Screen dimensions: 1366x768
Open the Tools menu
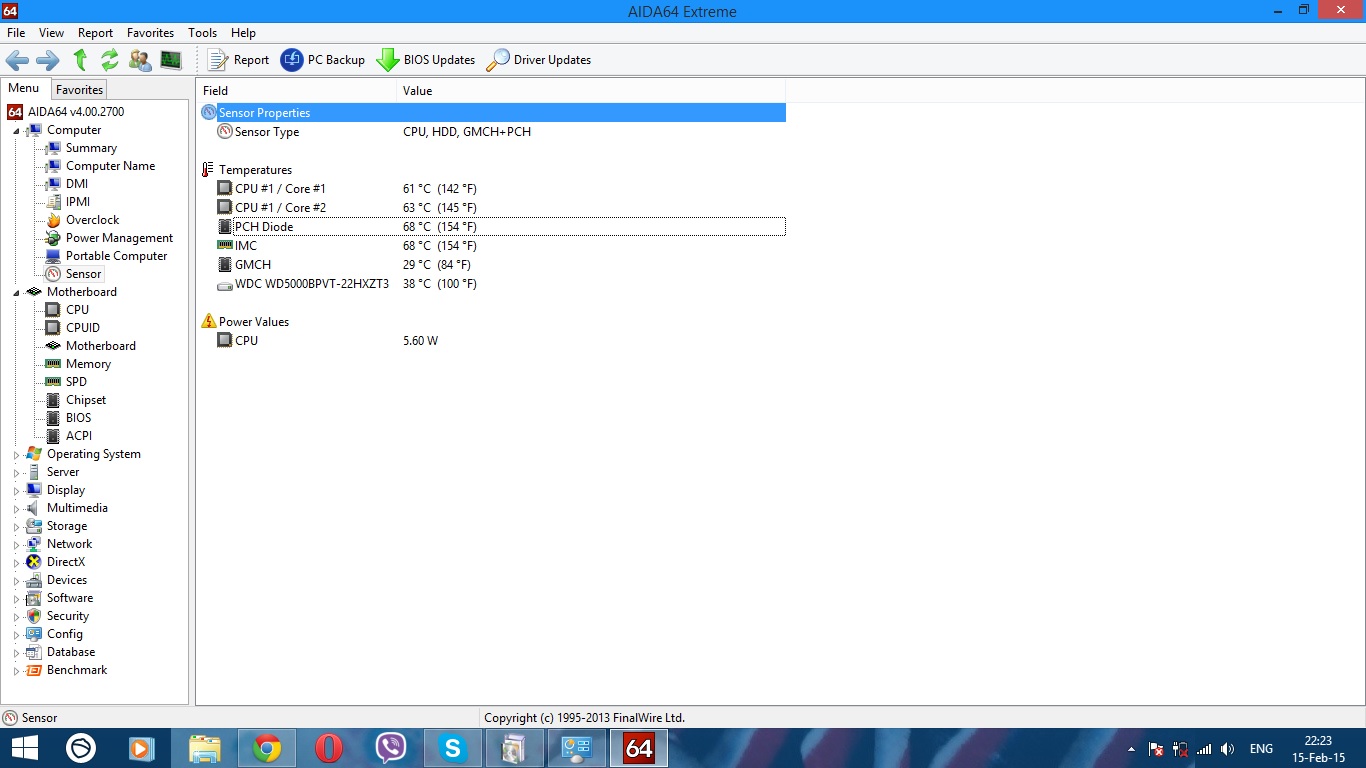(202, 33)
